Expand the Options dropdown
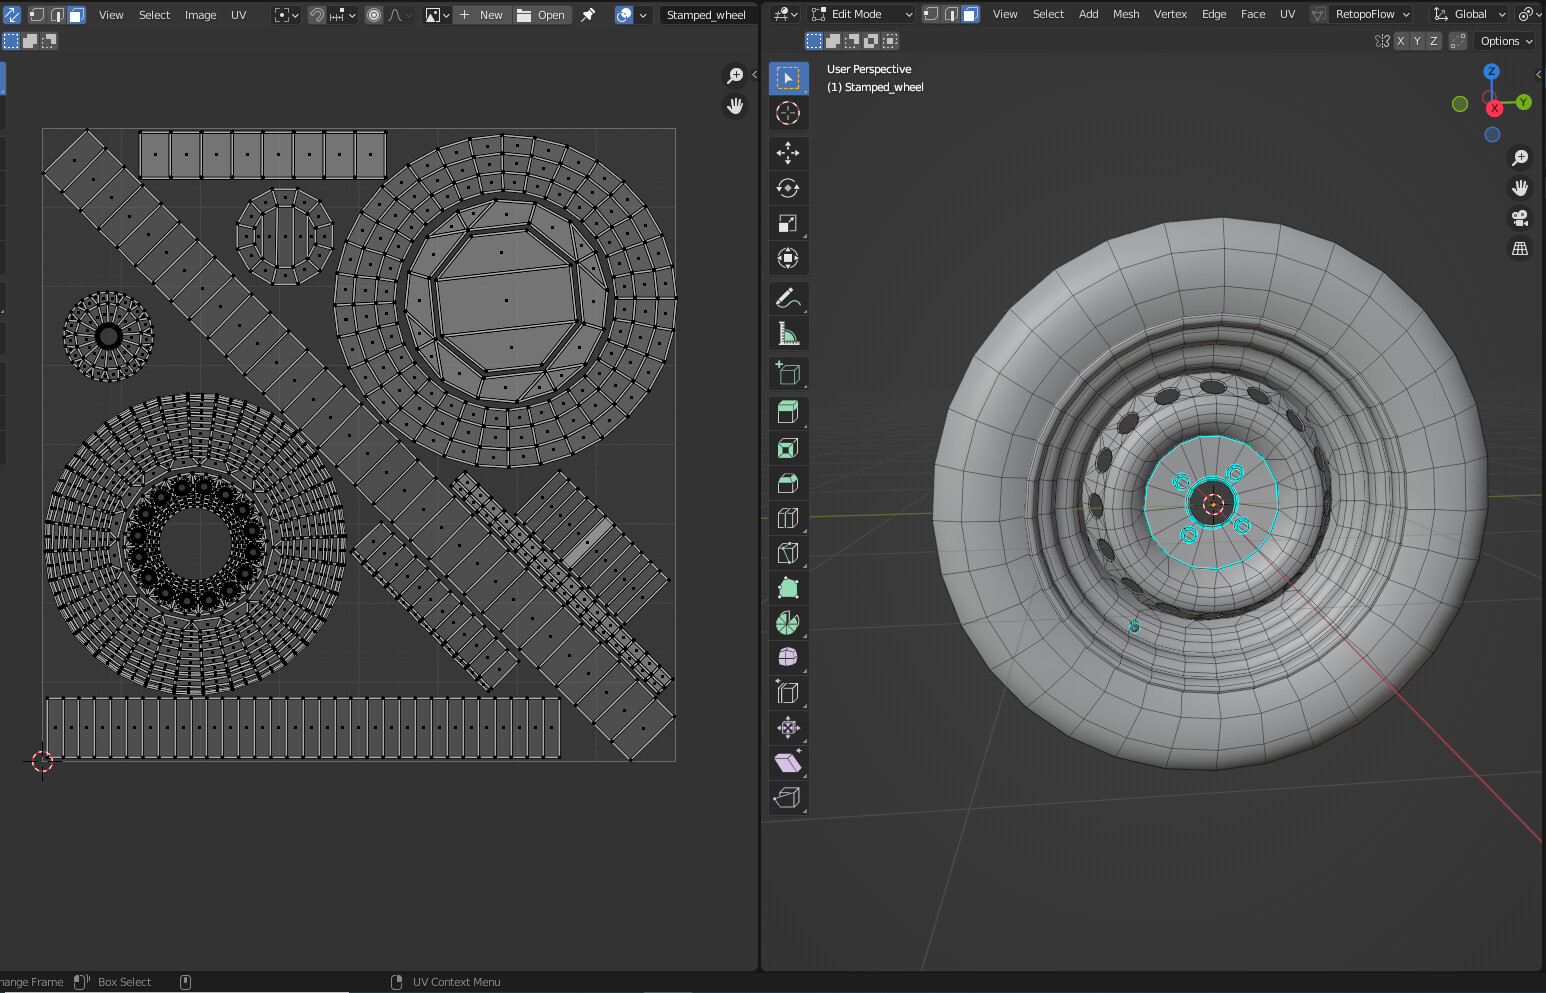1546x993 pixels. point(1504,41)
